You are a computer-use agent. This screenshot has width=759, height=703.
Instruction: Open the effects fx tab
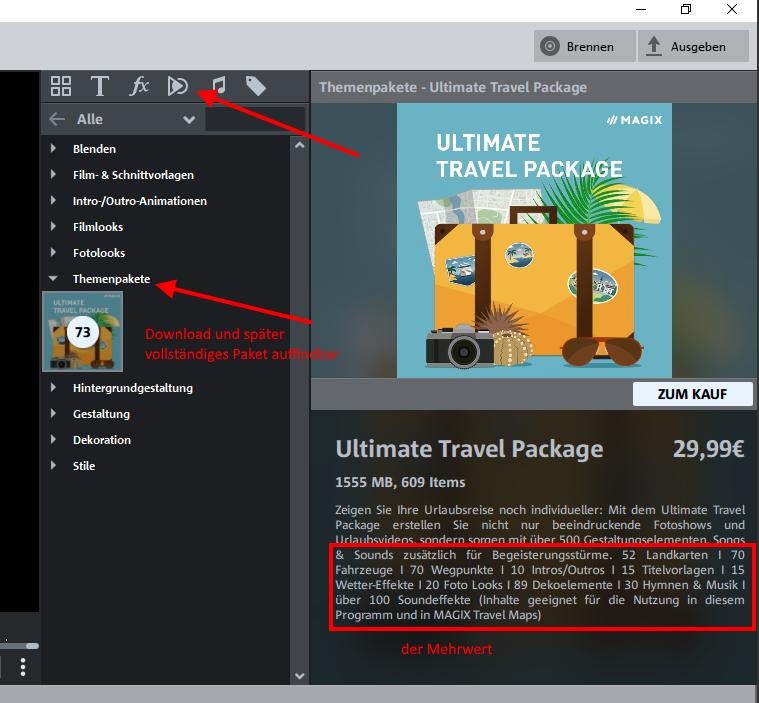point(139,86)
